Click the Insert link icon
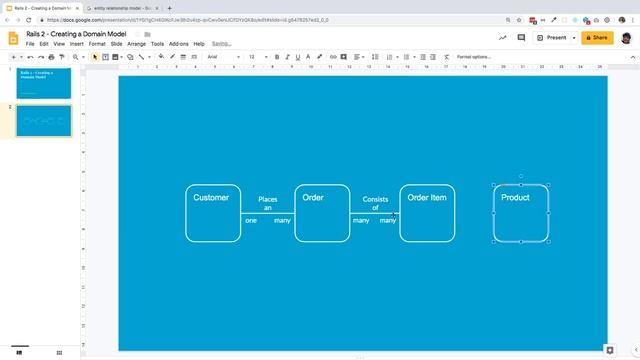The width and height of the screenshot is (640, 360). point(333,57)
